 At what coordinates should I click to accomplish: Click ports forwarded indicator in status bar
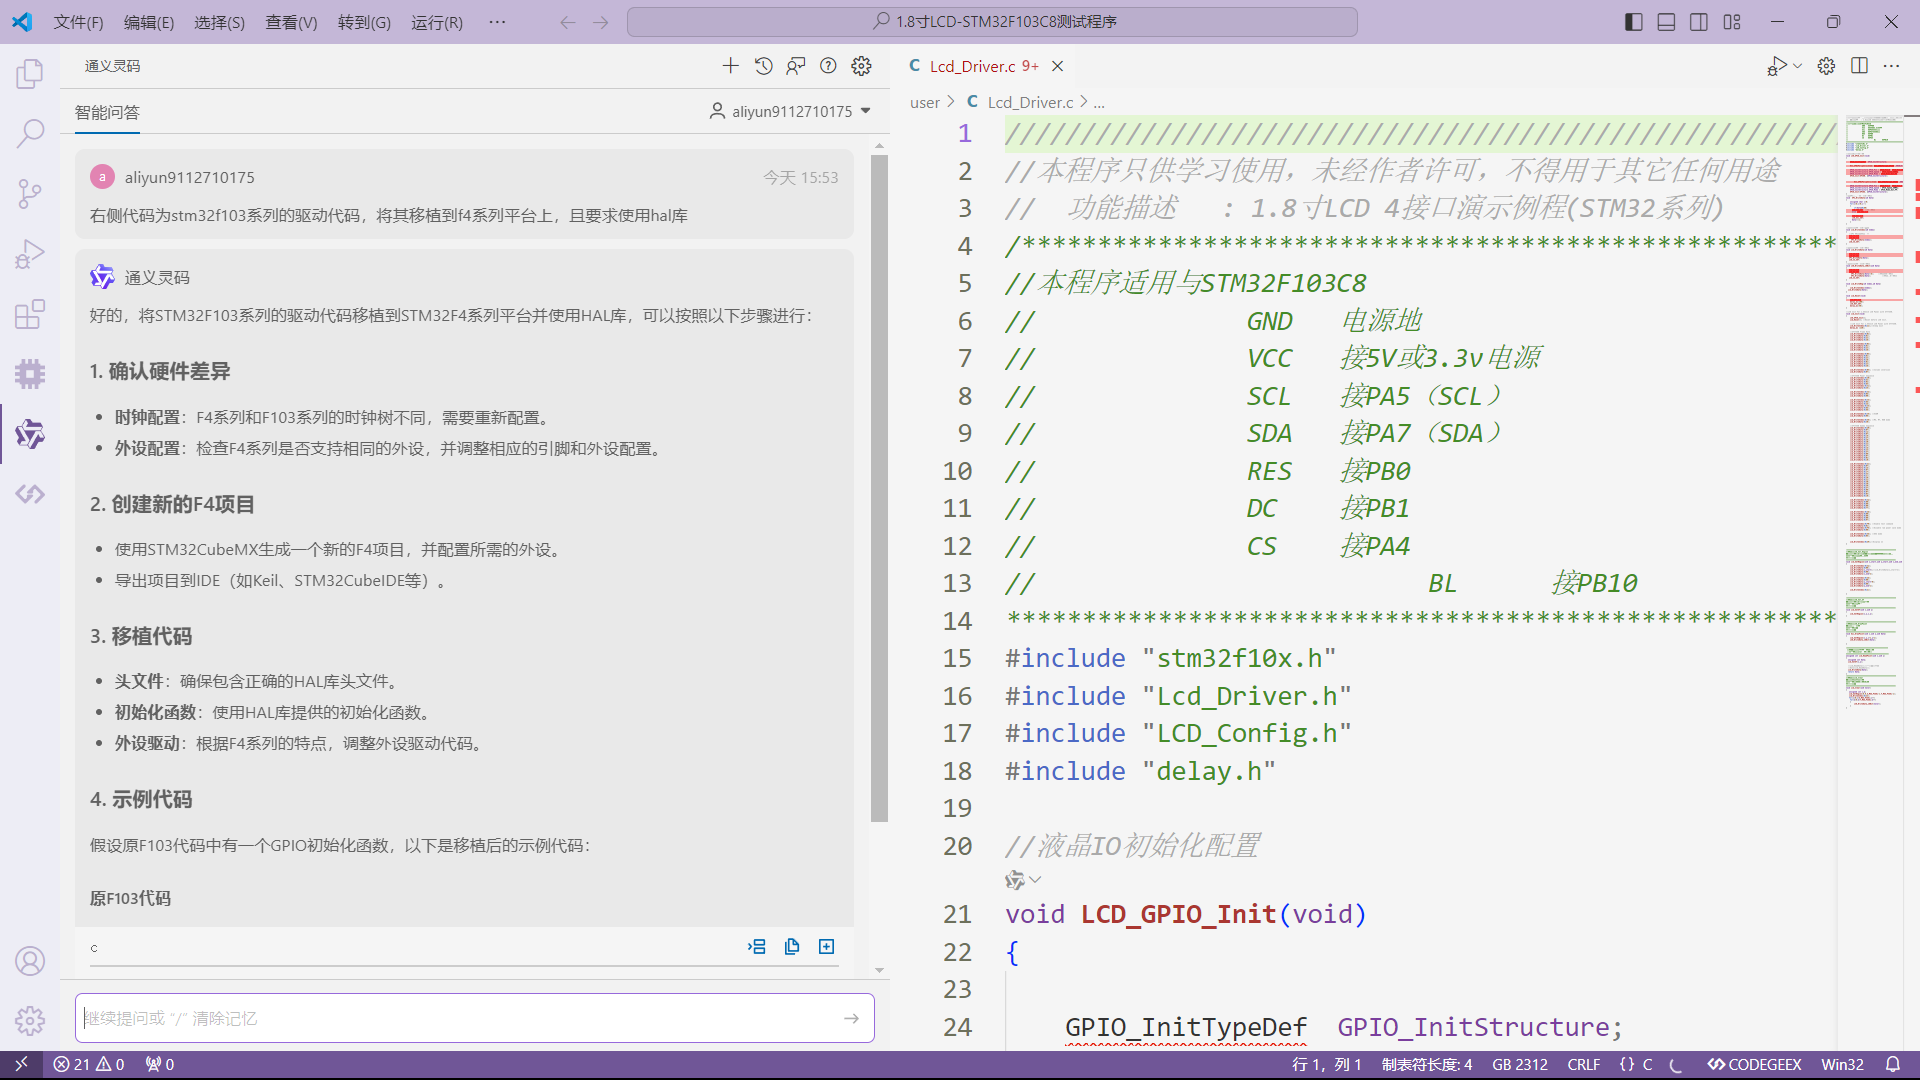160,1064
